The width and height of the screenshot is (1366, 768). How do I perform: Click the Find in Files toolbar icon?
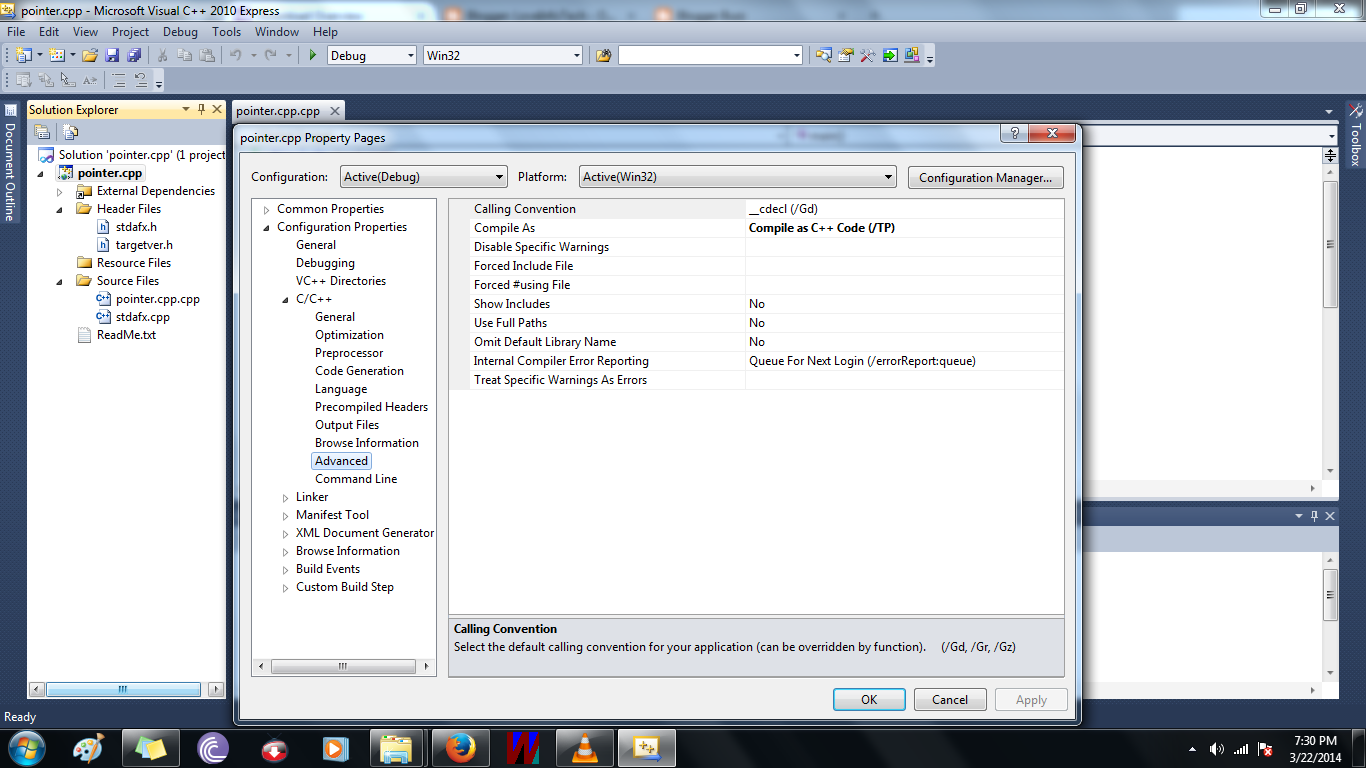point(603,56)
